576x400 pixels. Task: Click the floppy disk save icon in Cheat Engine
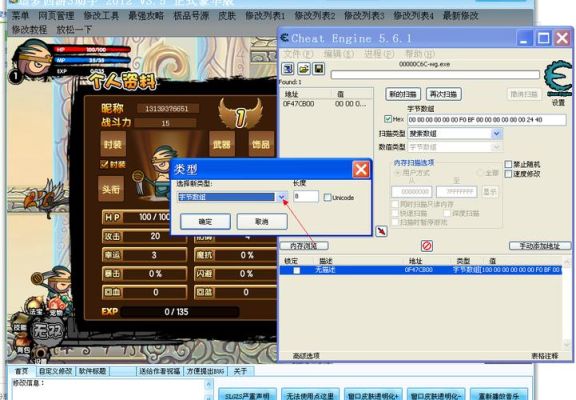318,69
